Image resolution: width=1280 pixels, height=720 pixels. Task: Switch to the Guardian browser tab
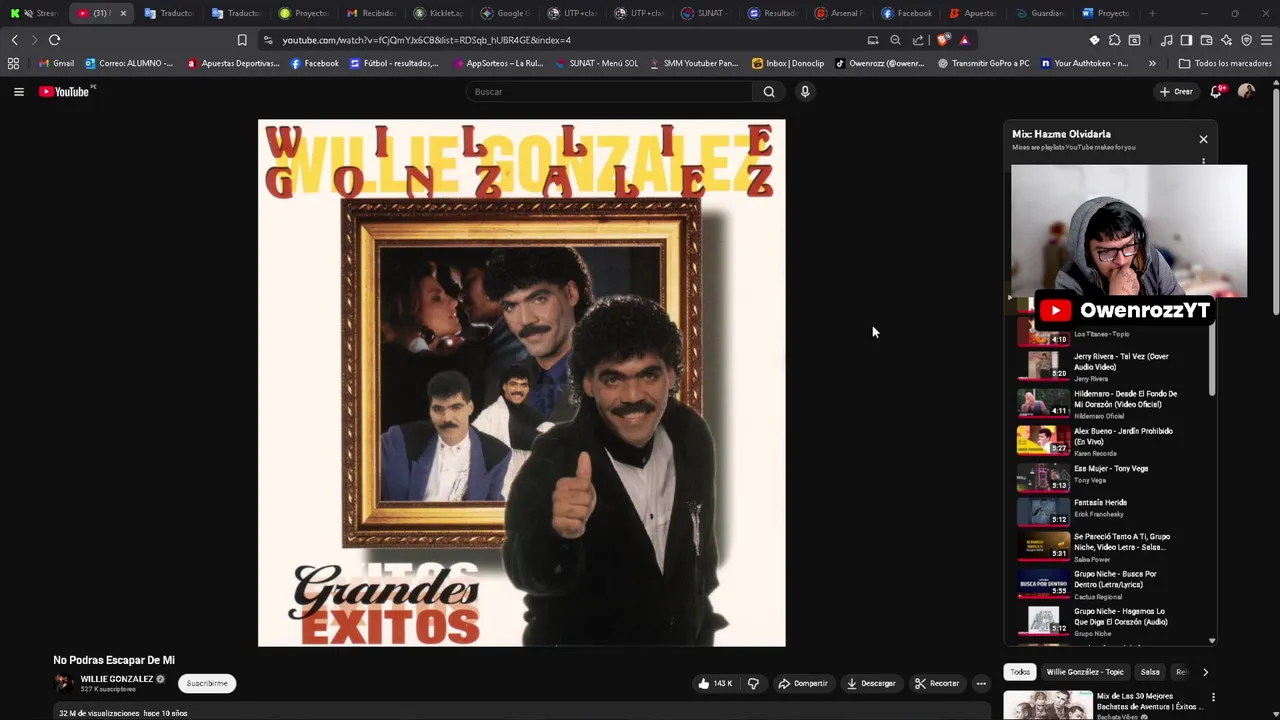[1039, 13]
